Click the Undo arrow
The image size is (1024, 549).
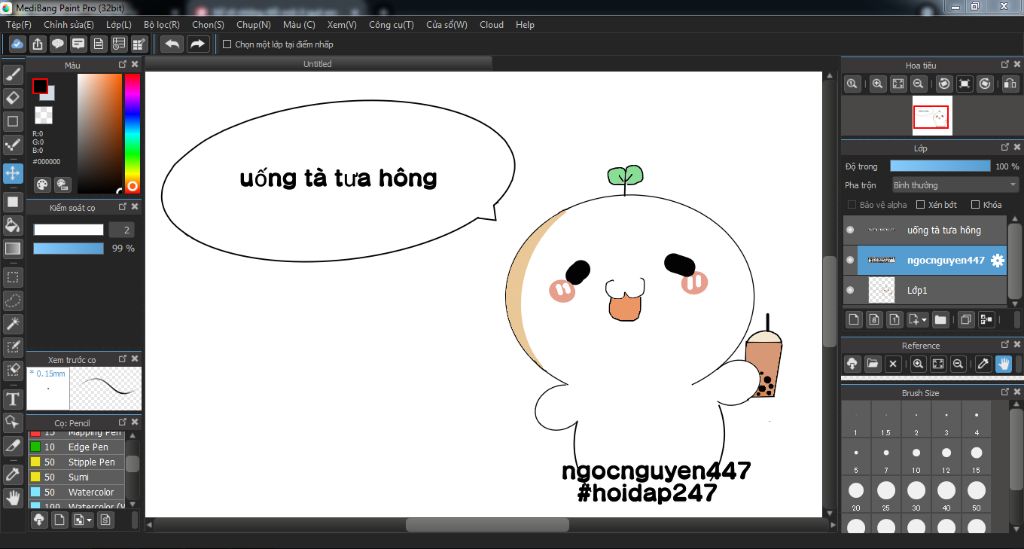(172, 44)
